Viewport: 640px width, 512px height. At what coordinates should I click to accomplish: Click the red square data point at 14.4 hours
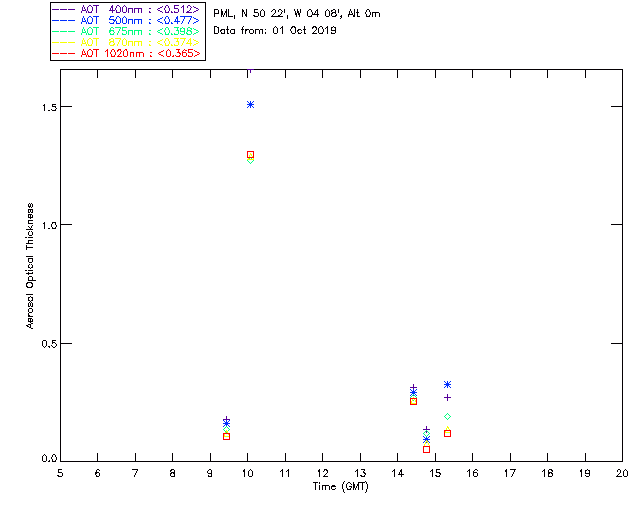coord(413,401)
